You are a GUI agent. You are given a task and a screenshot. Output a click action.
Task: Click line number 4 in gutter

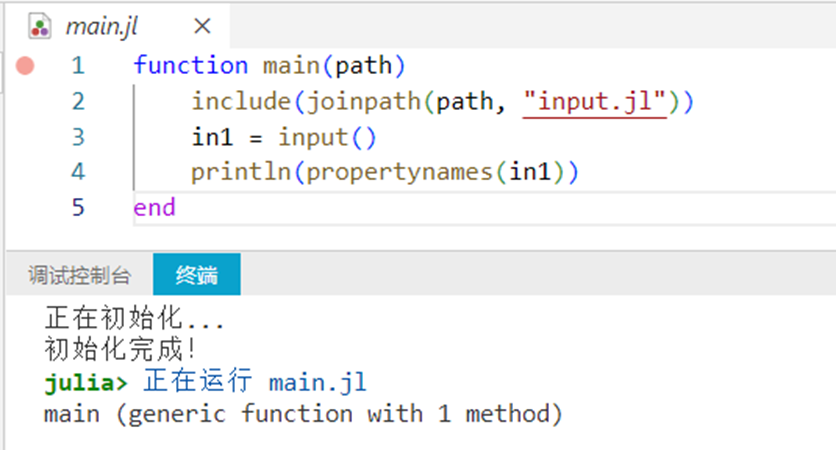[x=78, y=172]
